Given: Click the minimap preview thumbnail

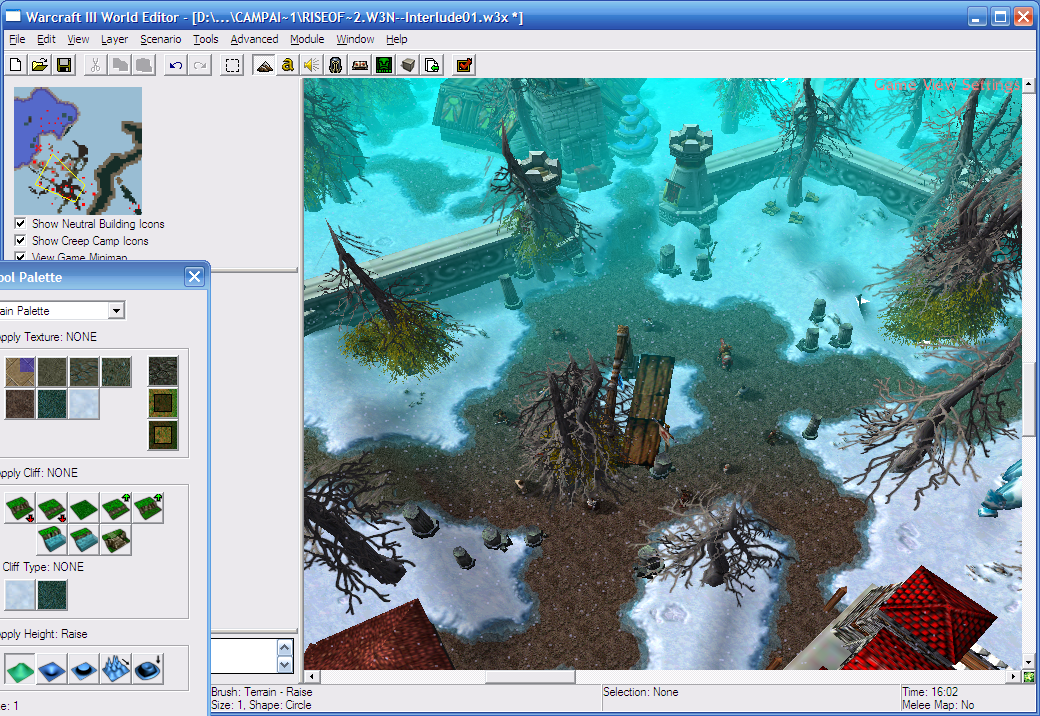Looking at the screenshot, I should pyautogui.click(x=78, y=150).
